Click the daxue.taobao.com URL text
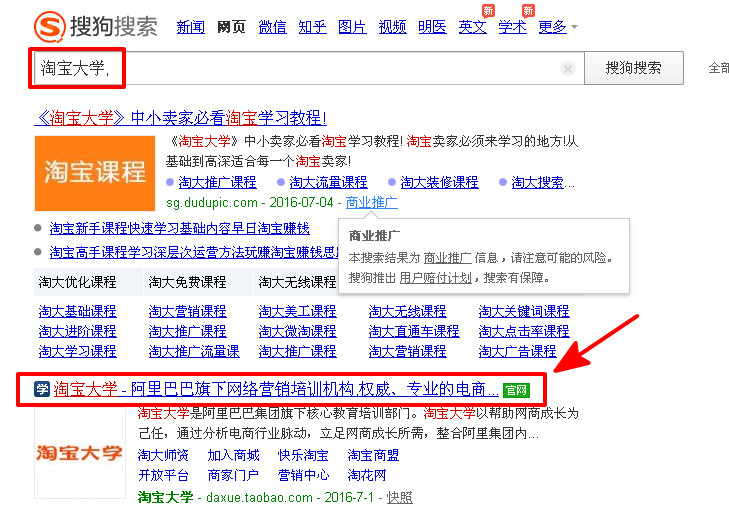Viewport: 729px width, 514px height. [259, 498]
